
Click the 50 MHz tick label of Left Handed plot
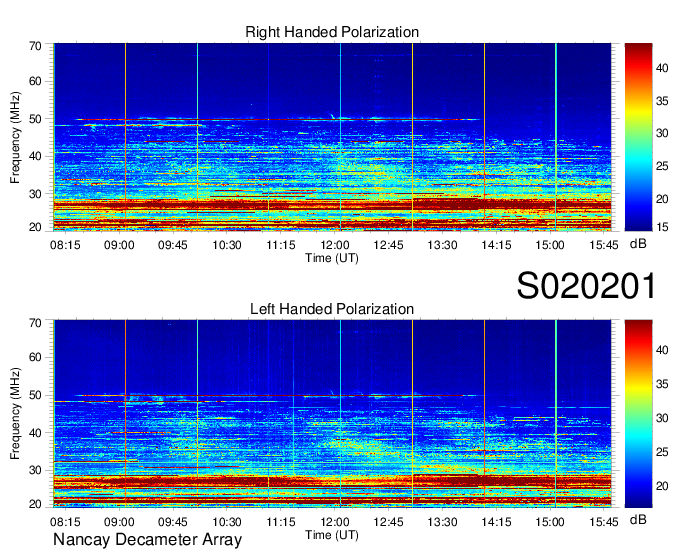(x=35, y=395)
